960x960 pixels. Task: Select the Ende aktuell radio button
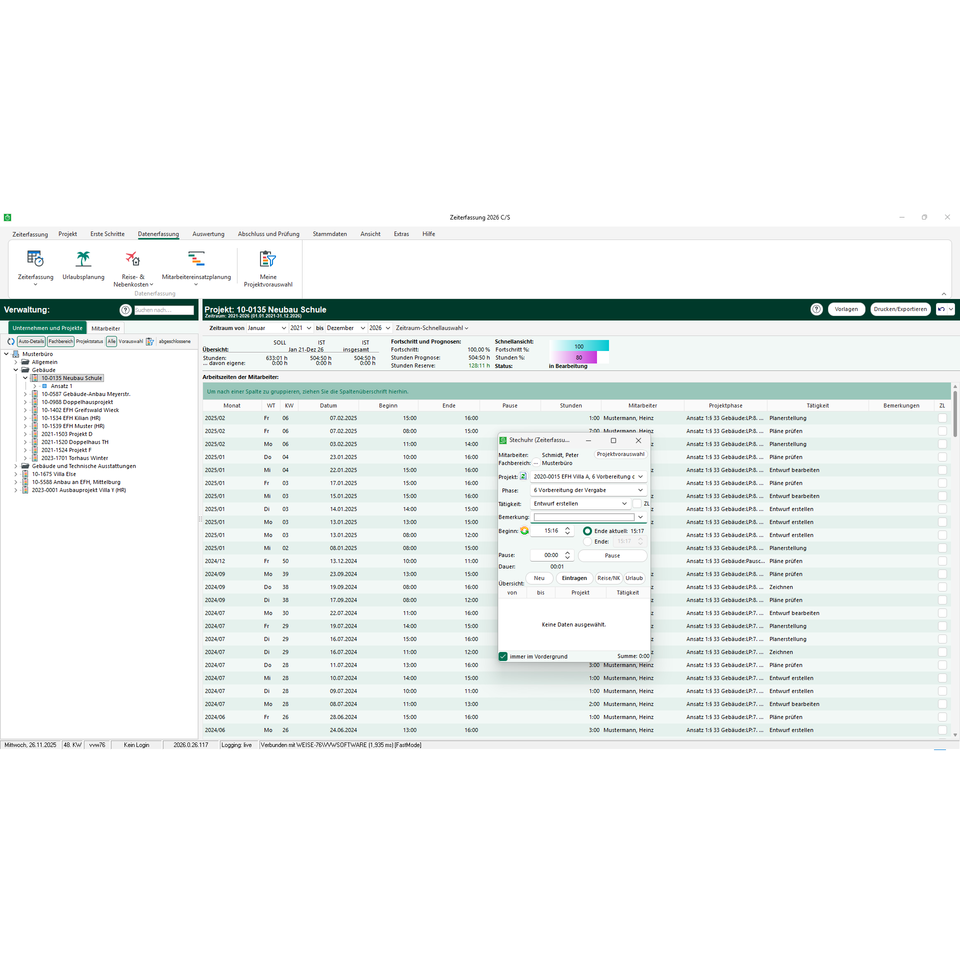click(588, 531)
